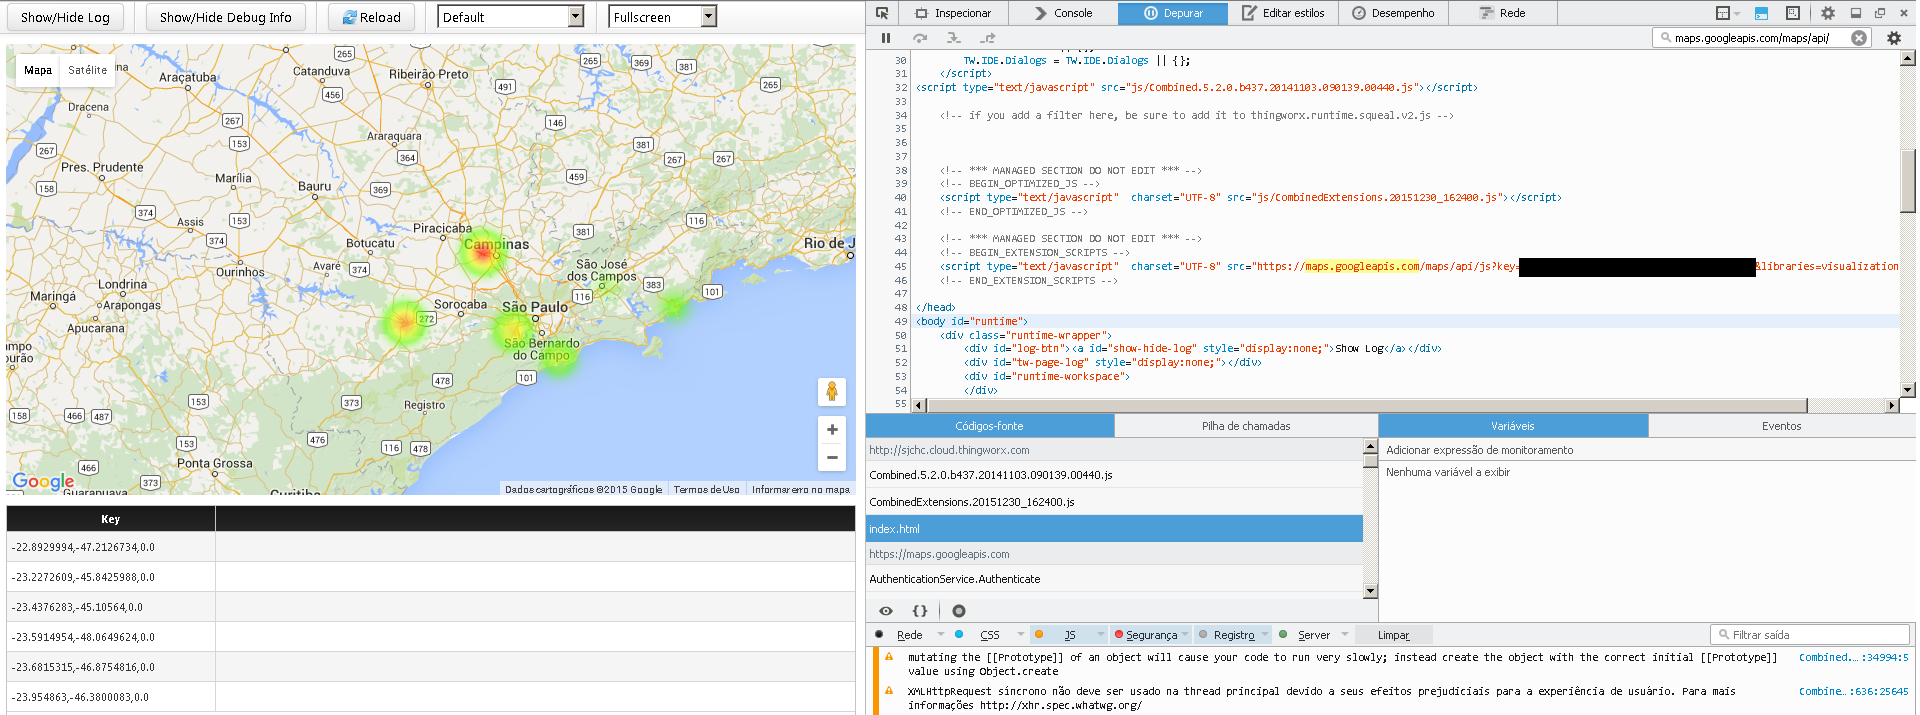Image resolution: width=1920 pixels, height=715 pixels.
Task: Expand the Segurança filter dropdown arrow
Action: (1185, 635)
